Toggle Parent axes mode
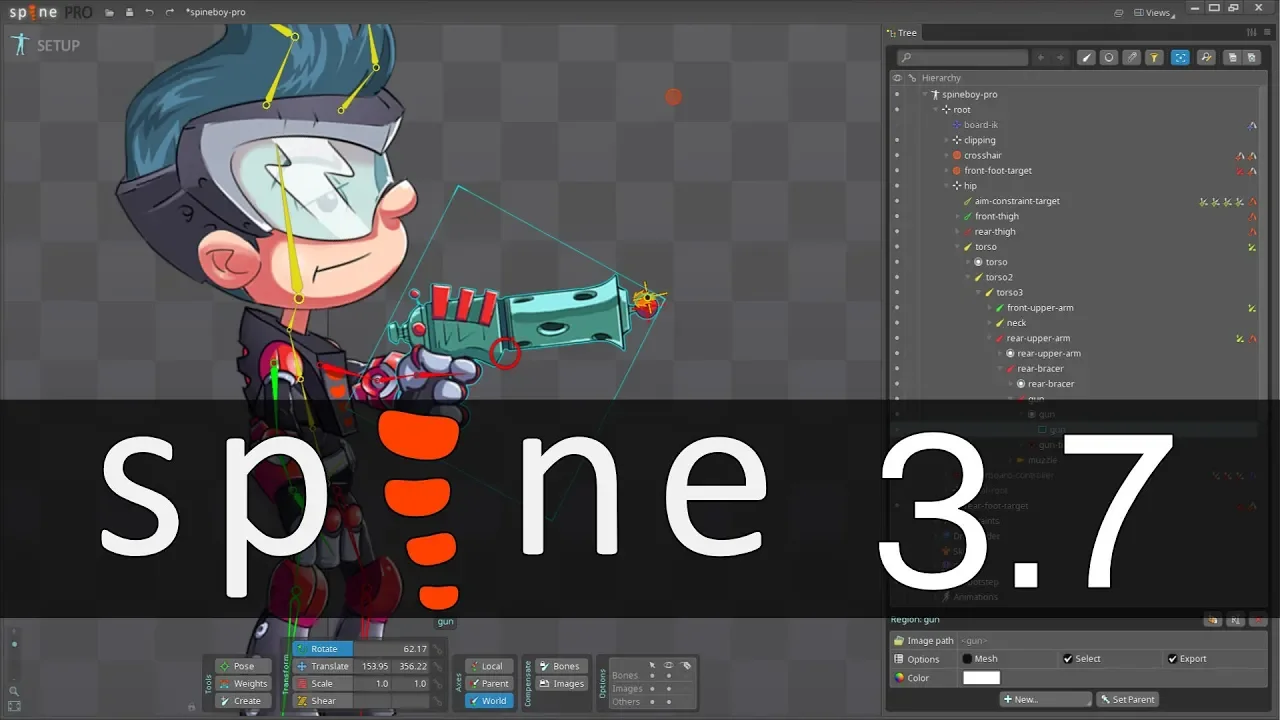Screen dimensions: 1280x720 (489, 684)
